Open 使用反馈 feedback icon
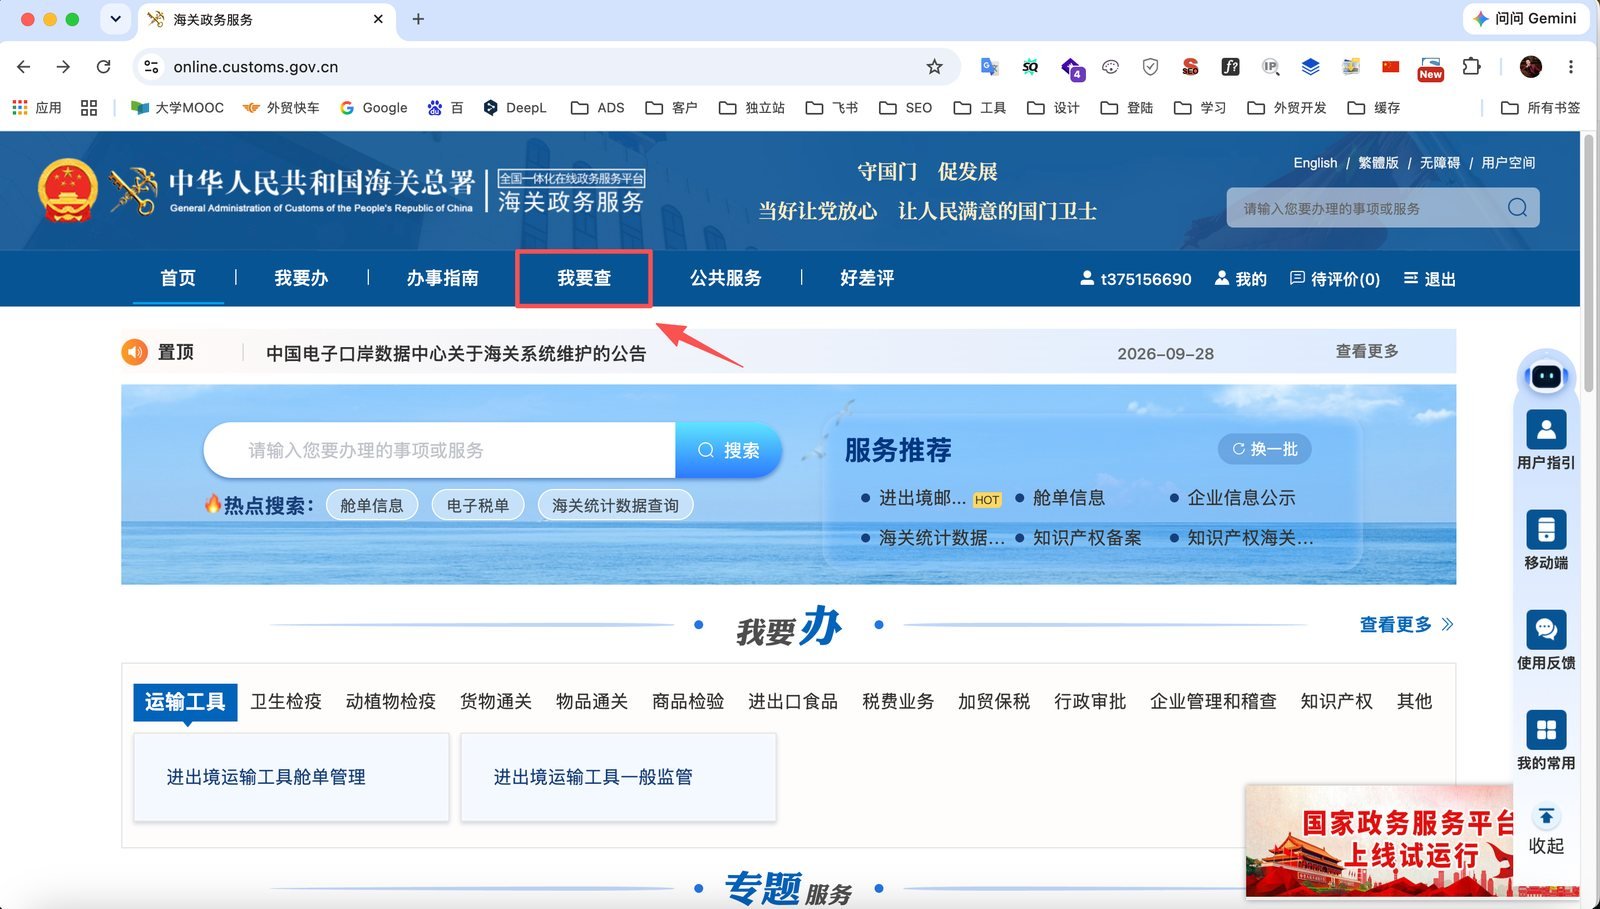This screenshot has height=909, width=1600. pos(1546,630)
